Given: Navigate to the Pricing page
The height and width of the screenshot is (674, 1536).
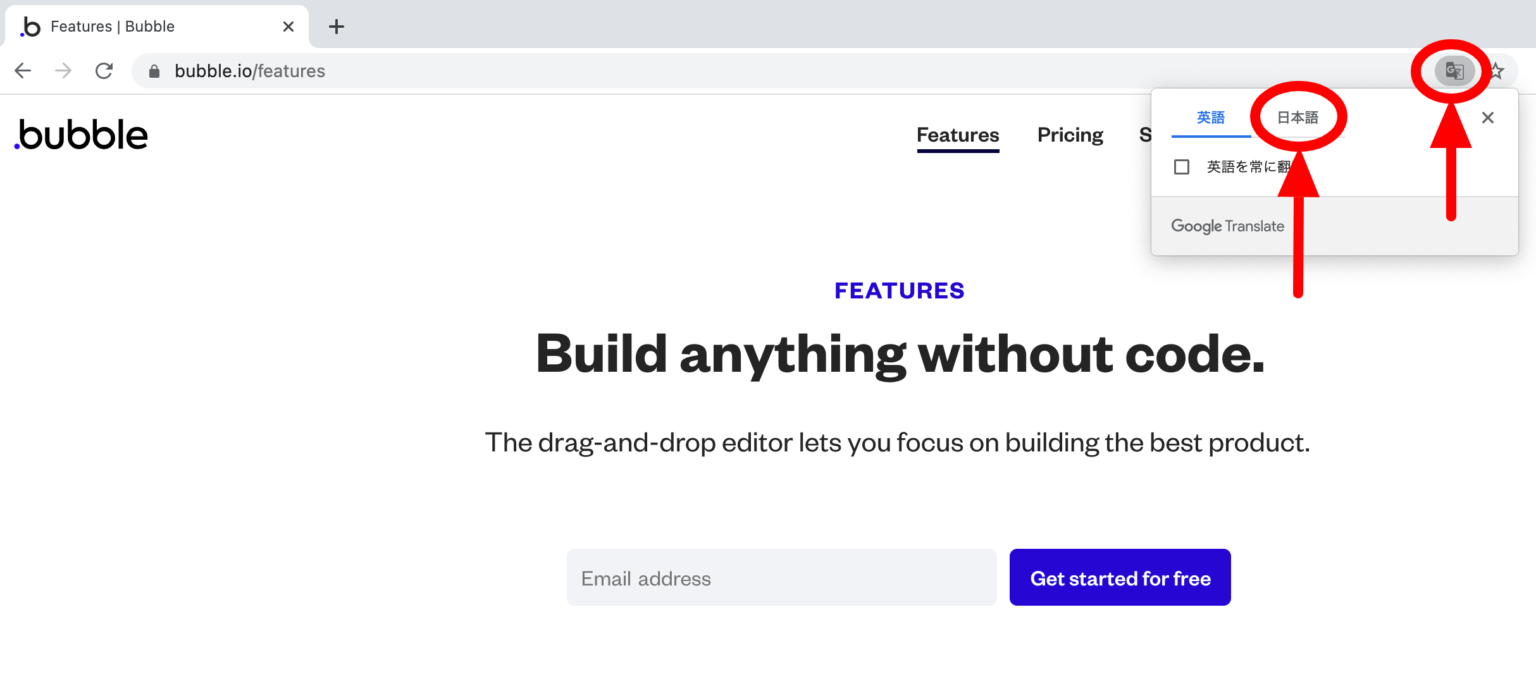Looking at the screenshot, I should pyautogui.click(x=1070, y=135).
